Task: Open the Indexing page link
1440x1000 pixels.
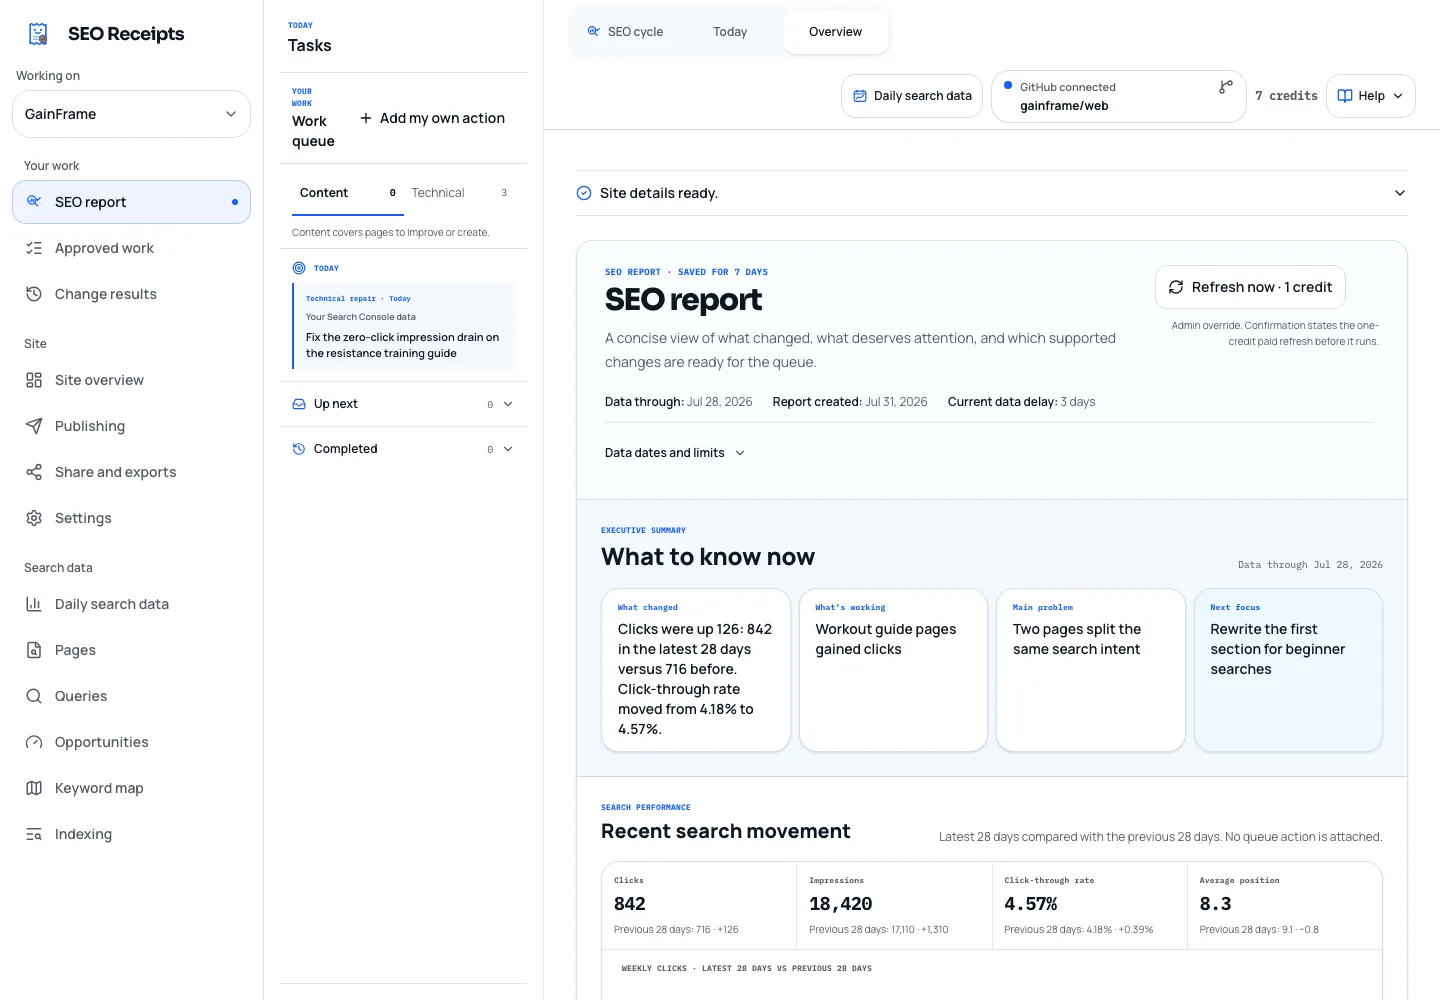Action: pos(131,834)
